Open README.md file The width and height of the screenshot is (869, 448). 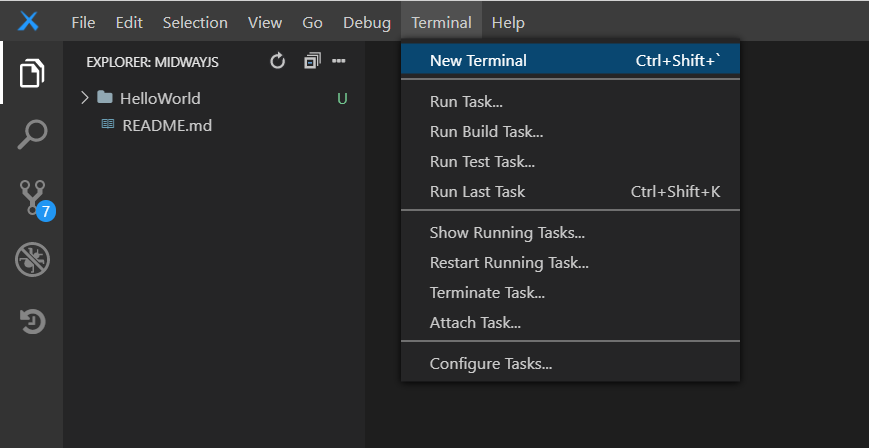[x=166, y=125]
